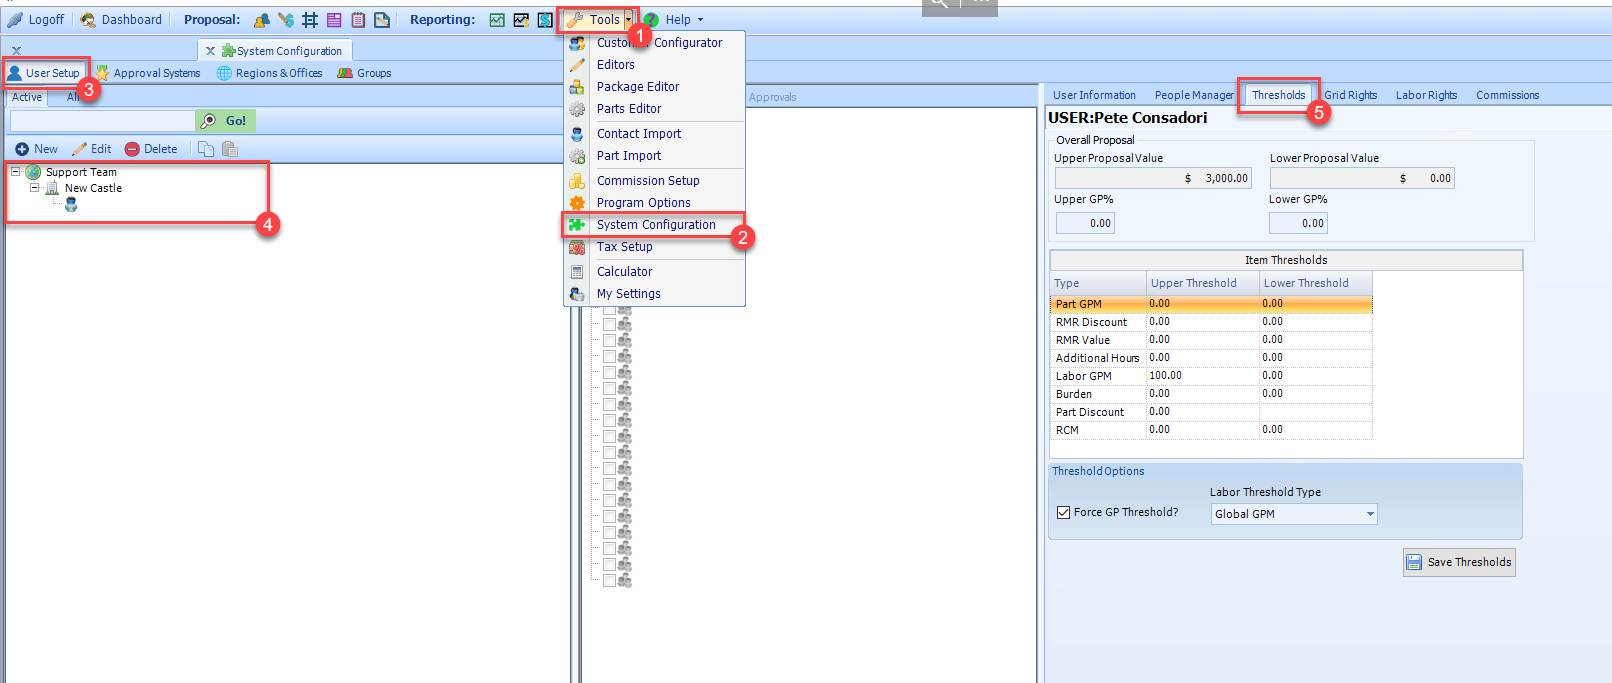The image size is (1612, 683).
Task: Select New Castle in the tree
Action: pyautogui.click(x=93, y=188)
